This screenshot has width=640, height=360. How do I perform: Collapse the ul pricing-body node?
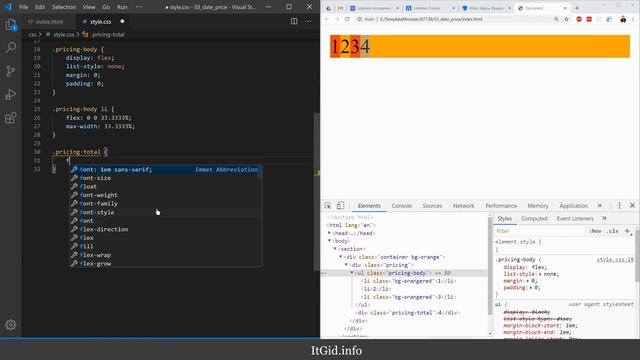[x=352, y=273]
